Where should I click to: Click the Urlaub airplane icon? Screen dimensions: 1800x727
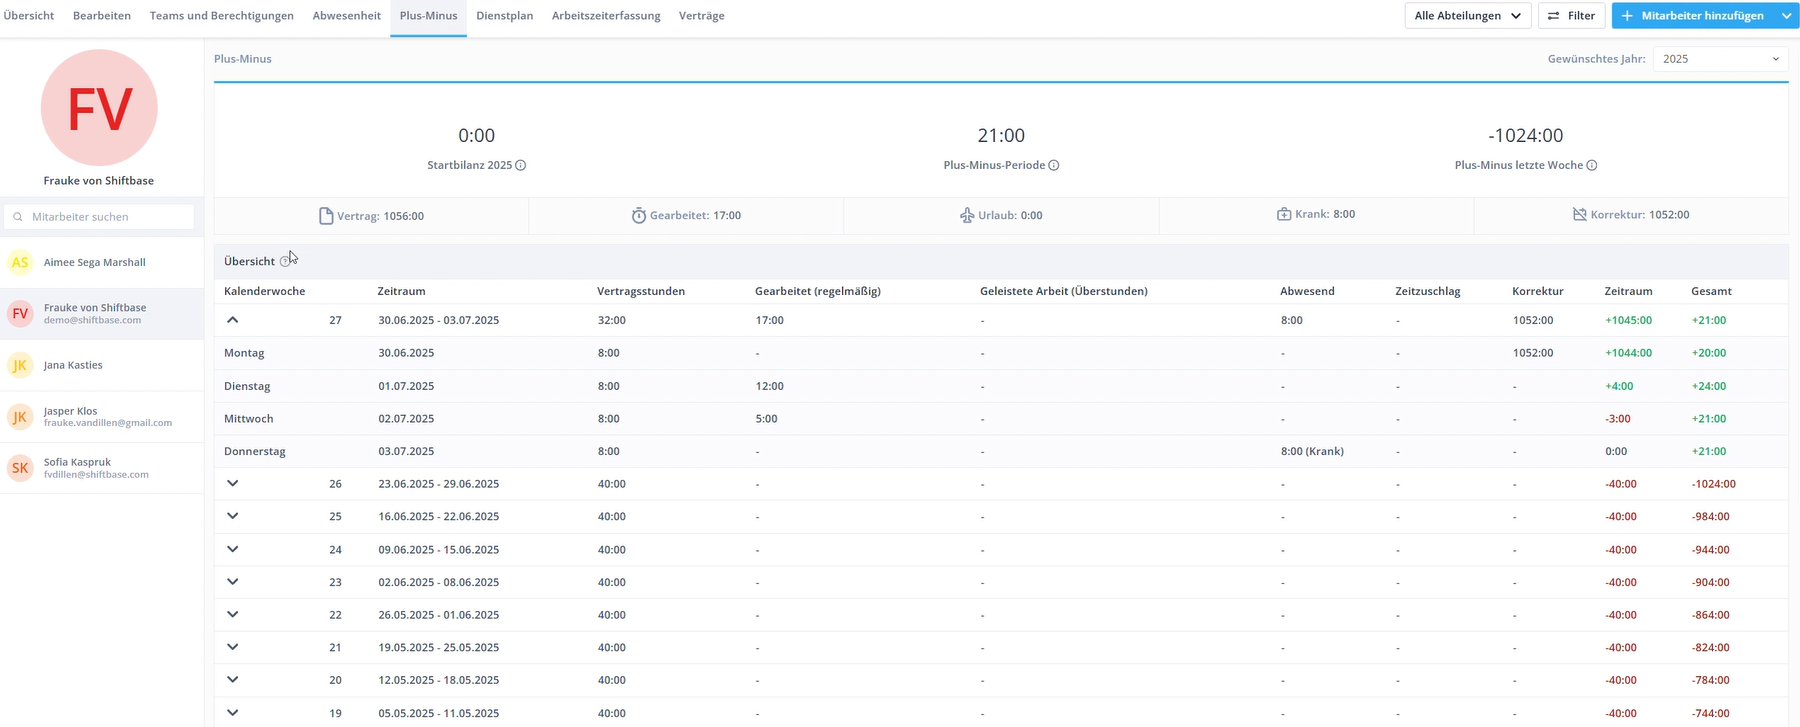click(x=966, y=216)
